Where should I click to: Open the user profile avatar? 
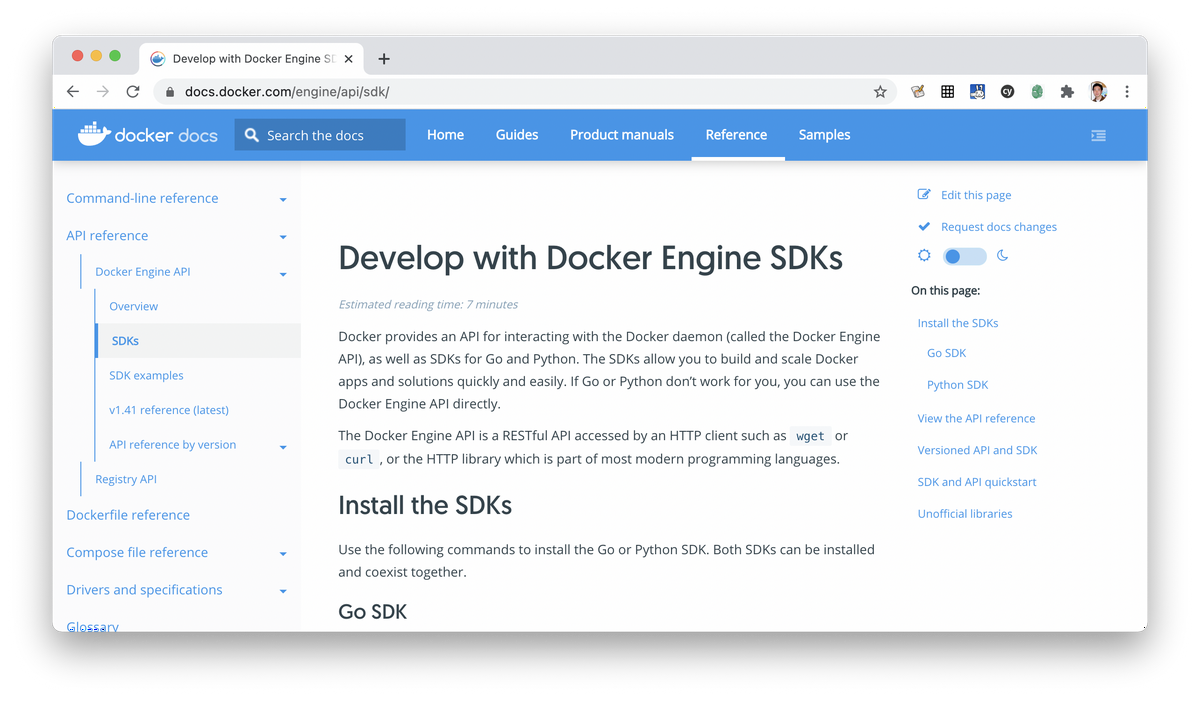1098,92
